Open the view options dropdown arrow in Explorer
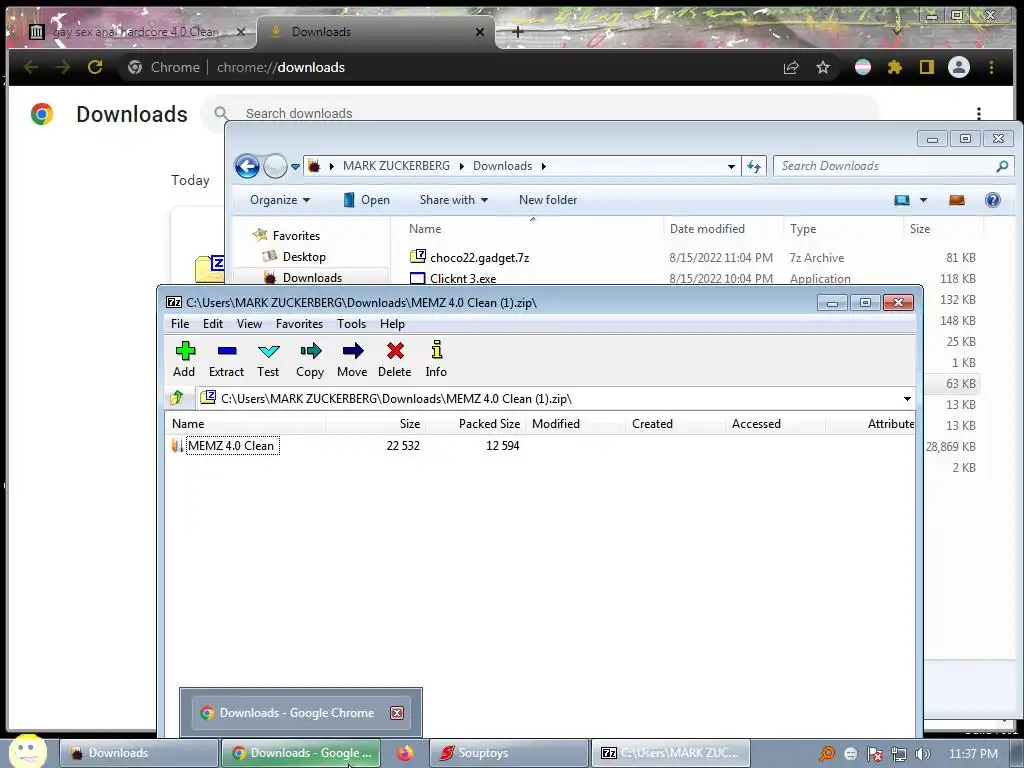The image size is (1024, 768). pyautogui.click(x=923, y=200)
